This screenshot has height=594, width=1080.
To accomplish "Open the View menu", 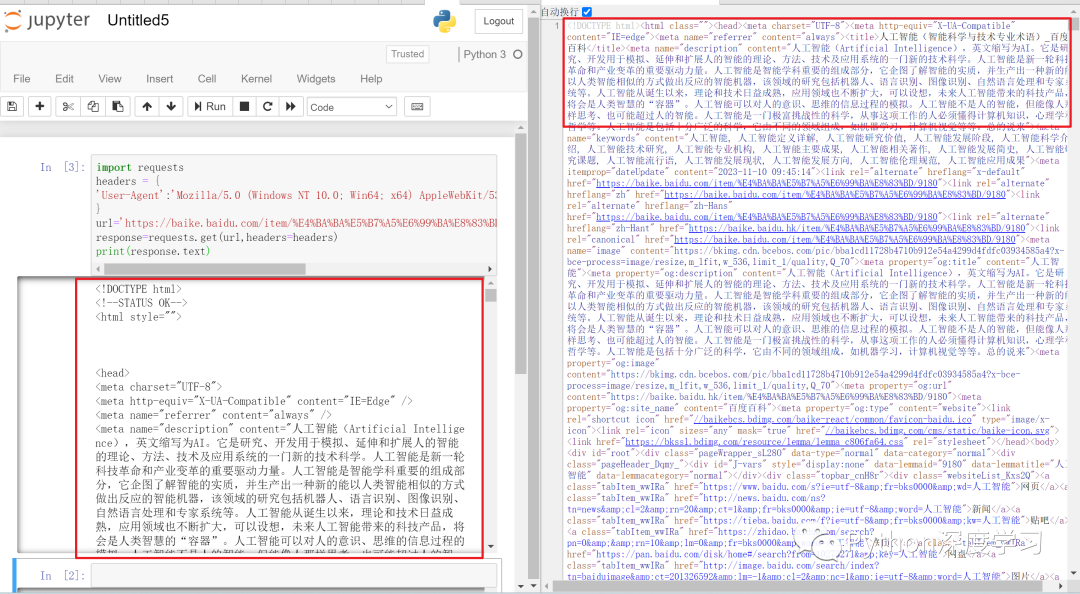I will point(110,79).
